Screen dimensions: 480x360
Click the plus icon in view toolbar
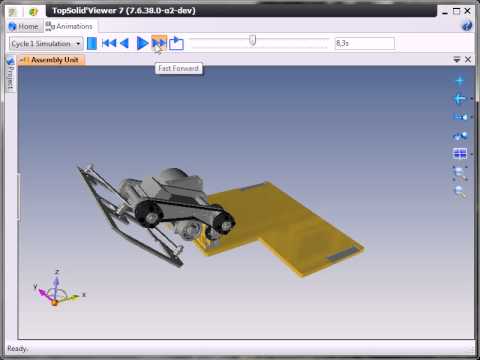460,81
